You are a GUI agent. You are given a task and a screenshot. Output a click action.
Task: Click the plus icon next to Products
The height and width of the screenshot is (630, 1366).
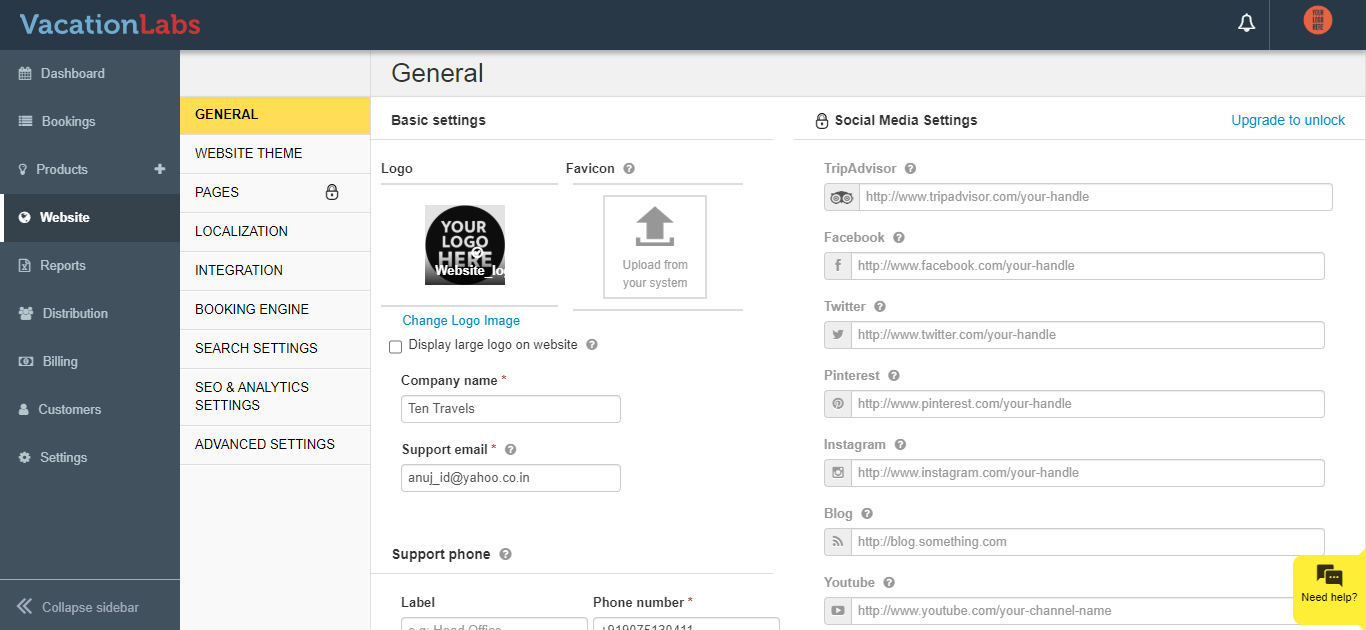tap(159, 169)
